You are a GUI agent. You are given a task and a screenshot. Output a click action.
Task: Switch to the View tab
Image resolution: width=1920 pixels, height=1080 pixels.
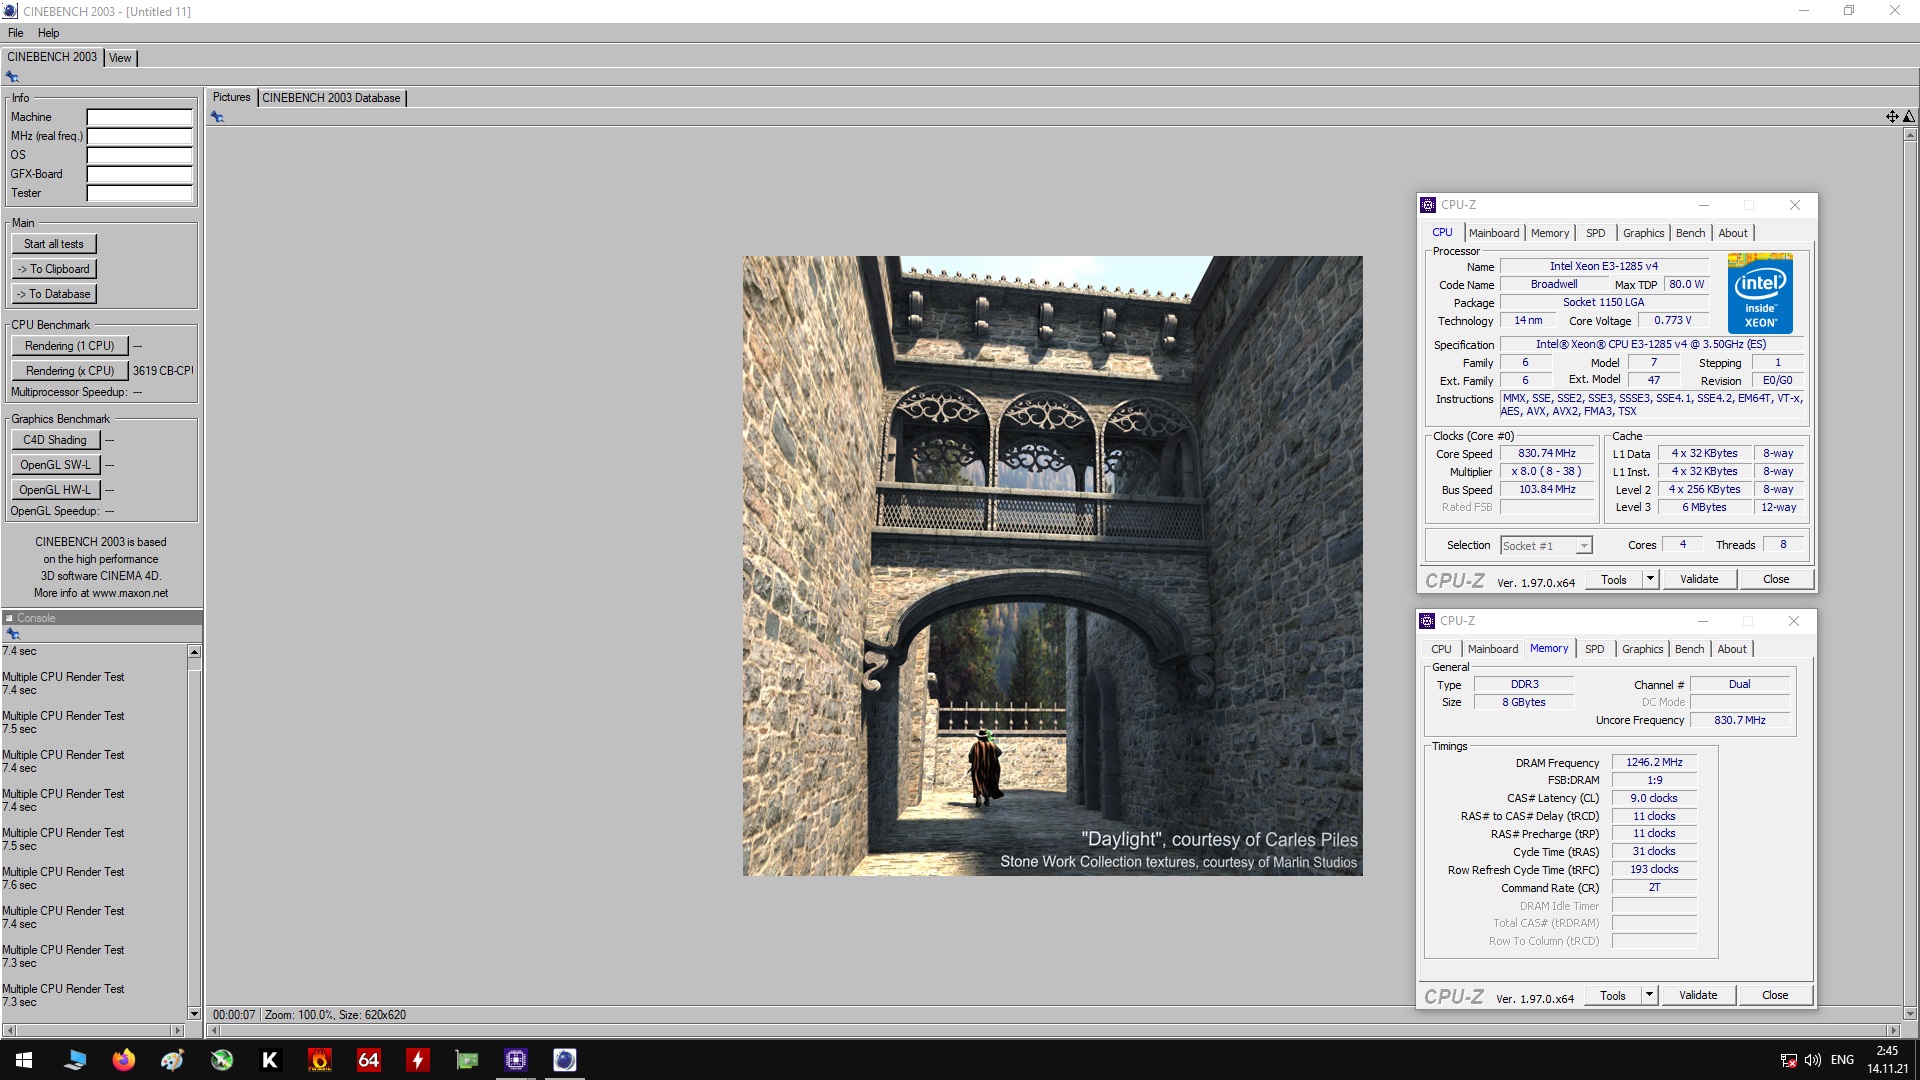[x=120, y=58]
